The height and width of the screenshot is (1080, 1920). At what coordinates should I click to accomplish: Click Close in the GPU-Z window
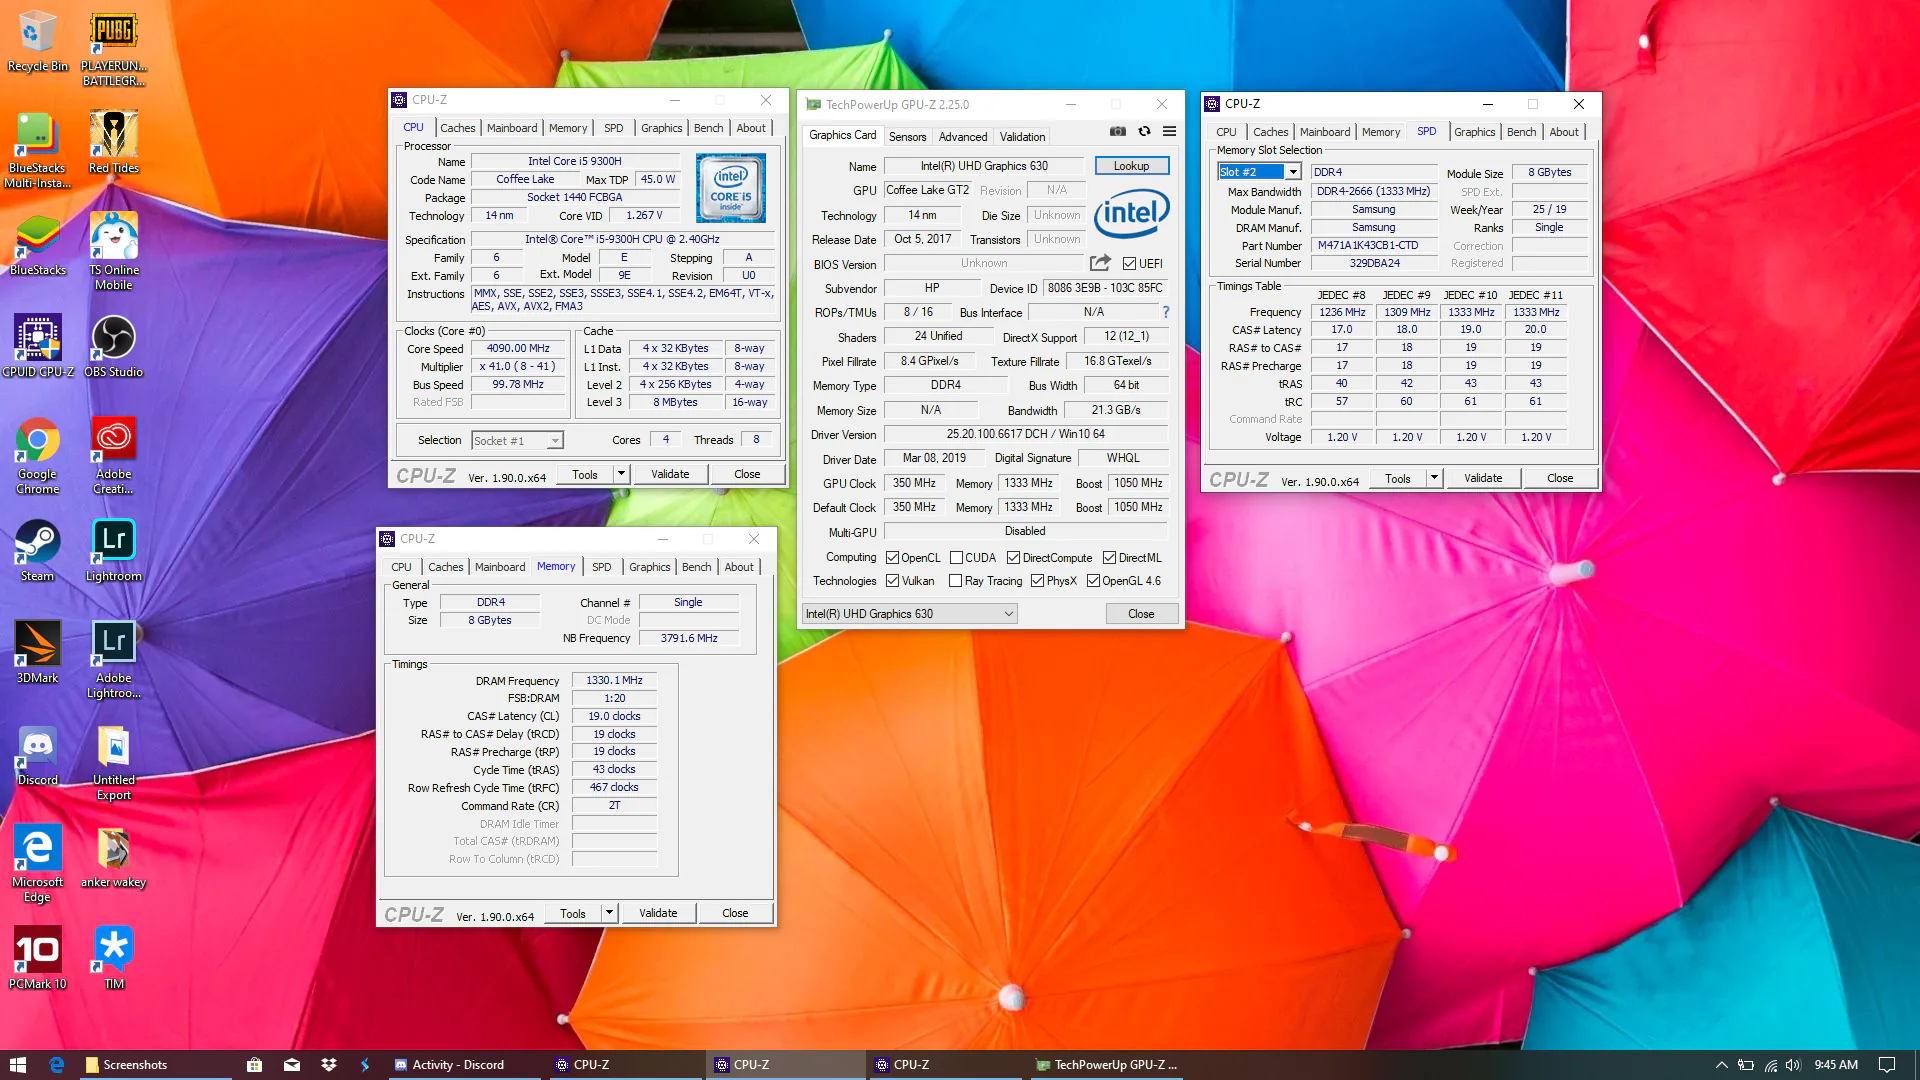pyautogui.click(x=1141, y=614)
